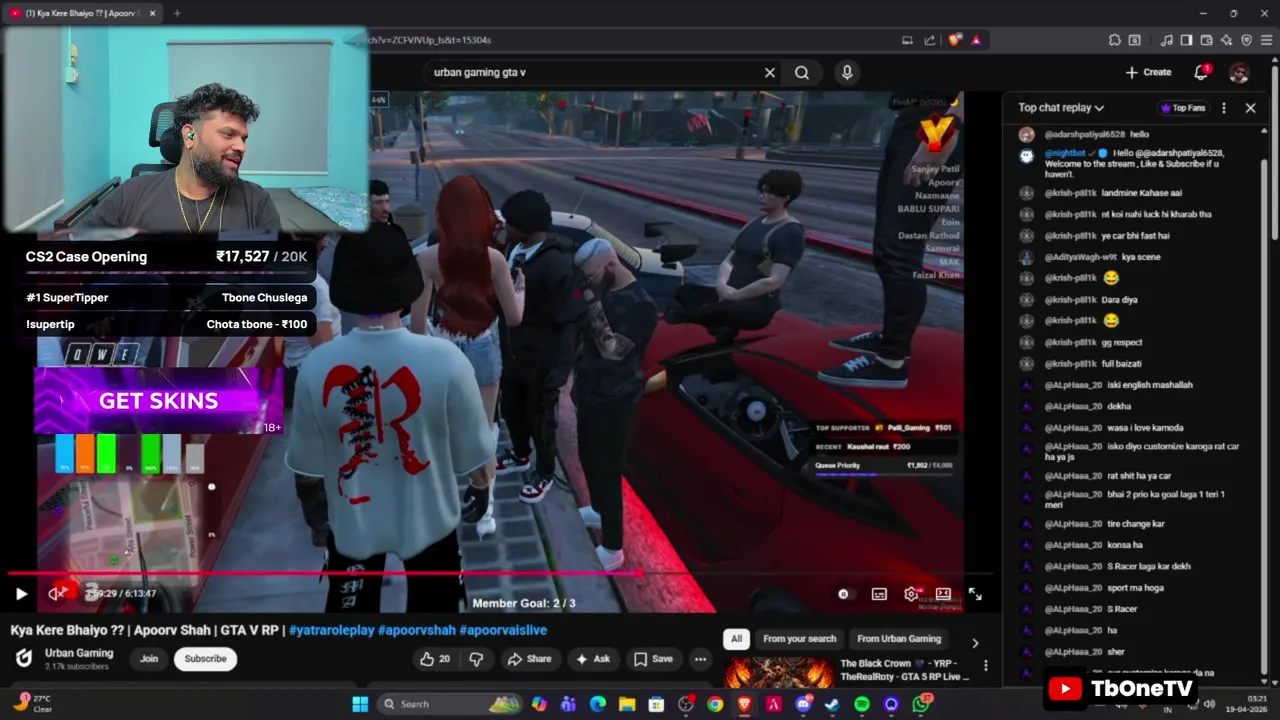Open Brave Wallet icon
Image resolution: width=1280 pixels, height=720 pixels.
tap(1206, 40)
